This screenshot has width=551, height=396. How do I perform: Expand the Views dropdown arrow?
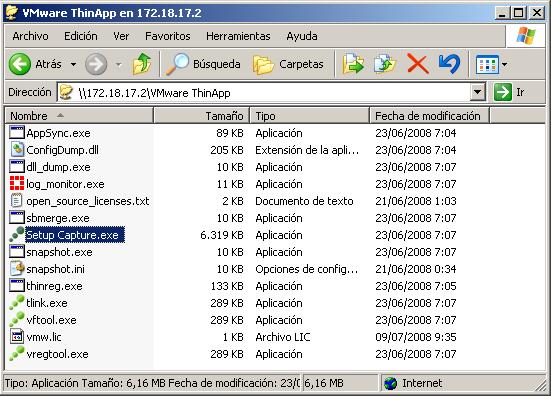505,64
